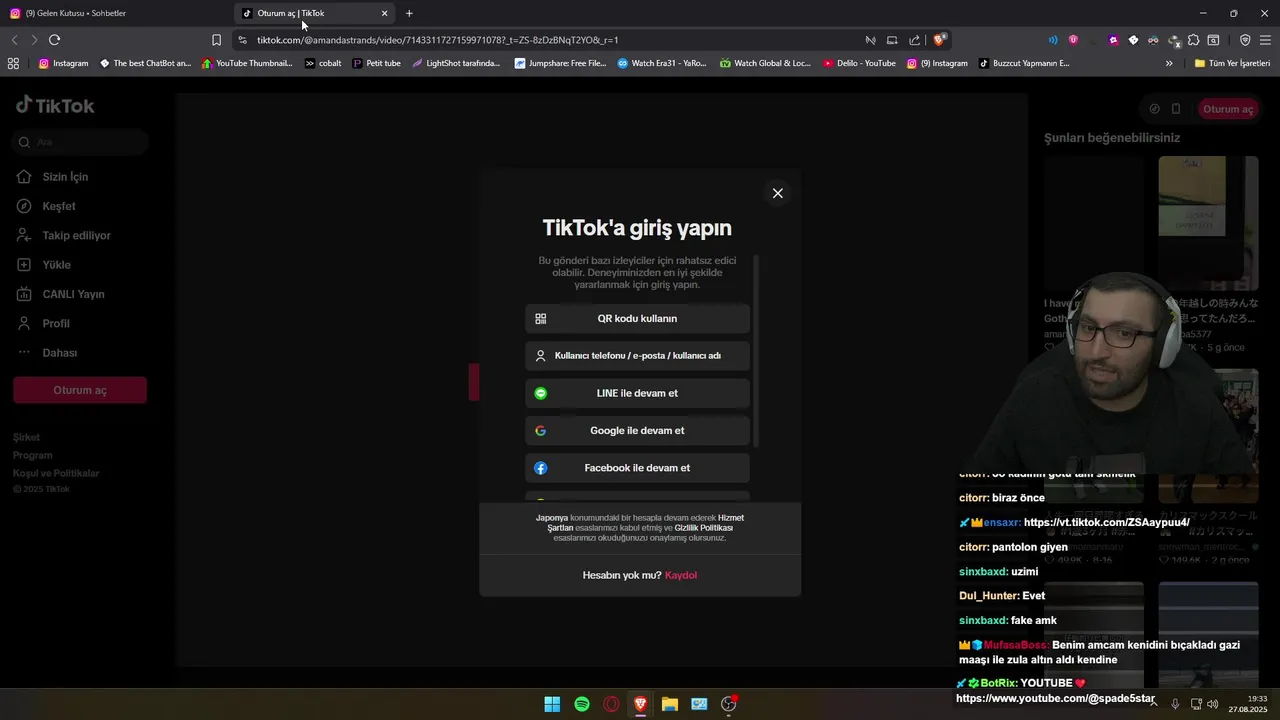The image size is (1280, 720).
Task: Expand Dahası menu in sidebar
Action: tap(59, 353)
